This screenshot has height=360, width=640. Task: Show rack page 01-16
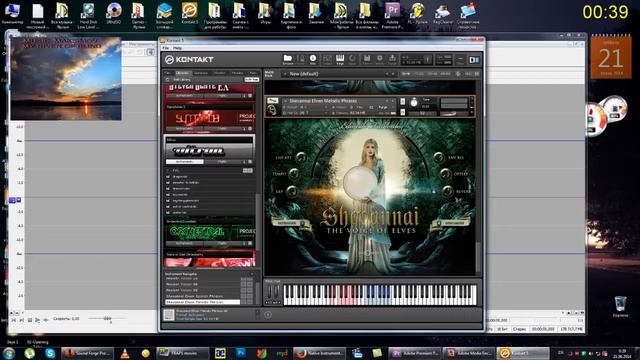pos(406,74)
